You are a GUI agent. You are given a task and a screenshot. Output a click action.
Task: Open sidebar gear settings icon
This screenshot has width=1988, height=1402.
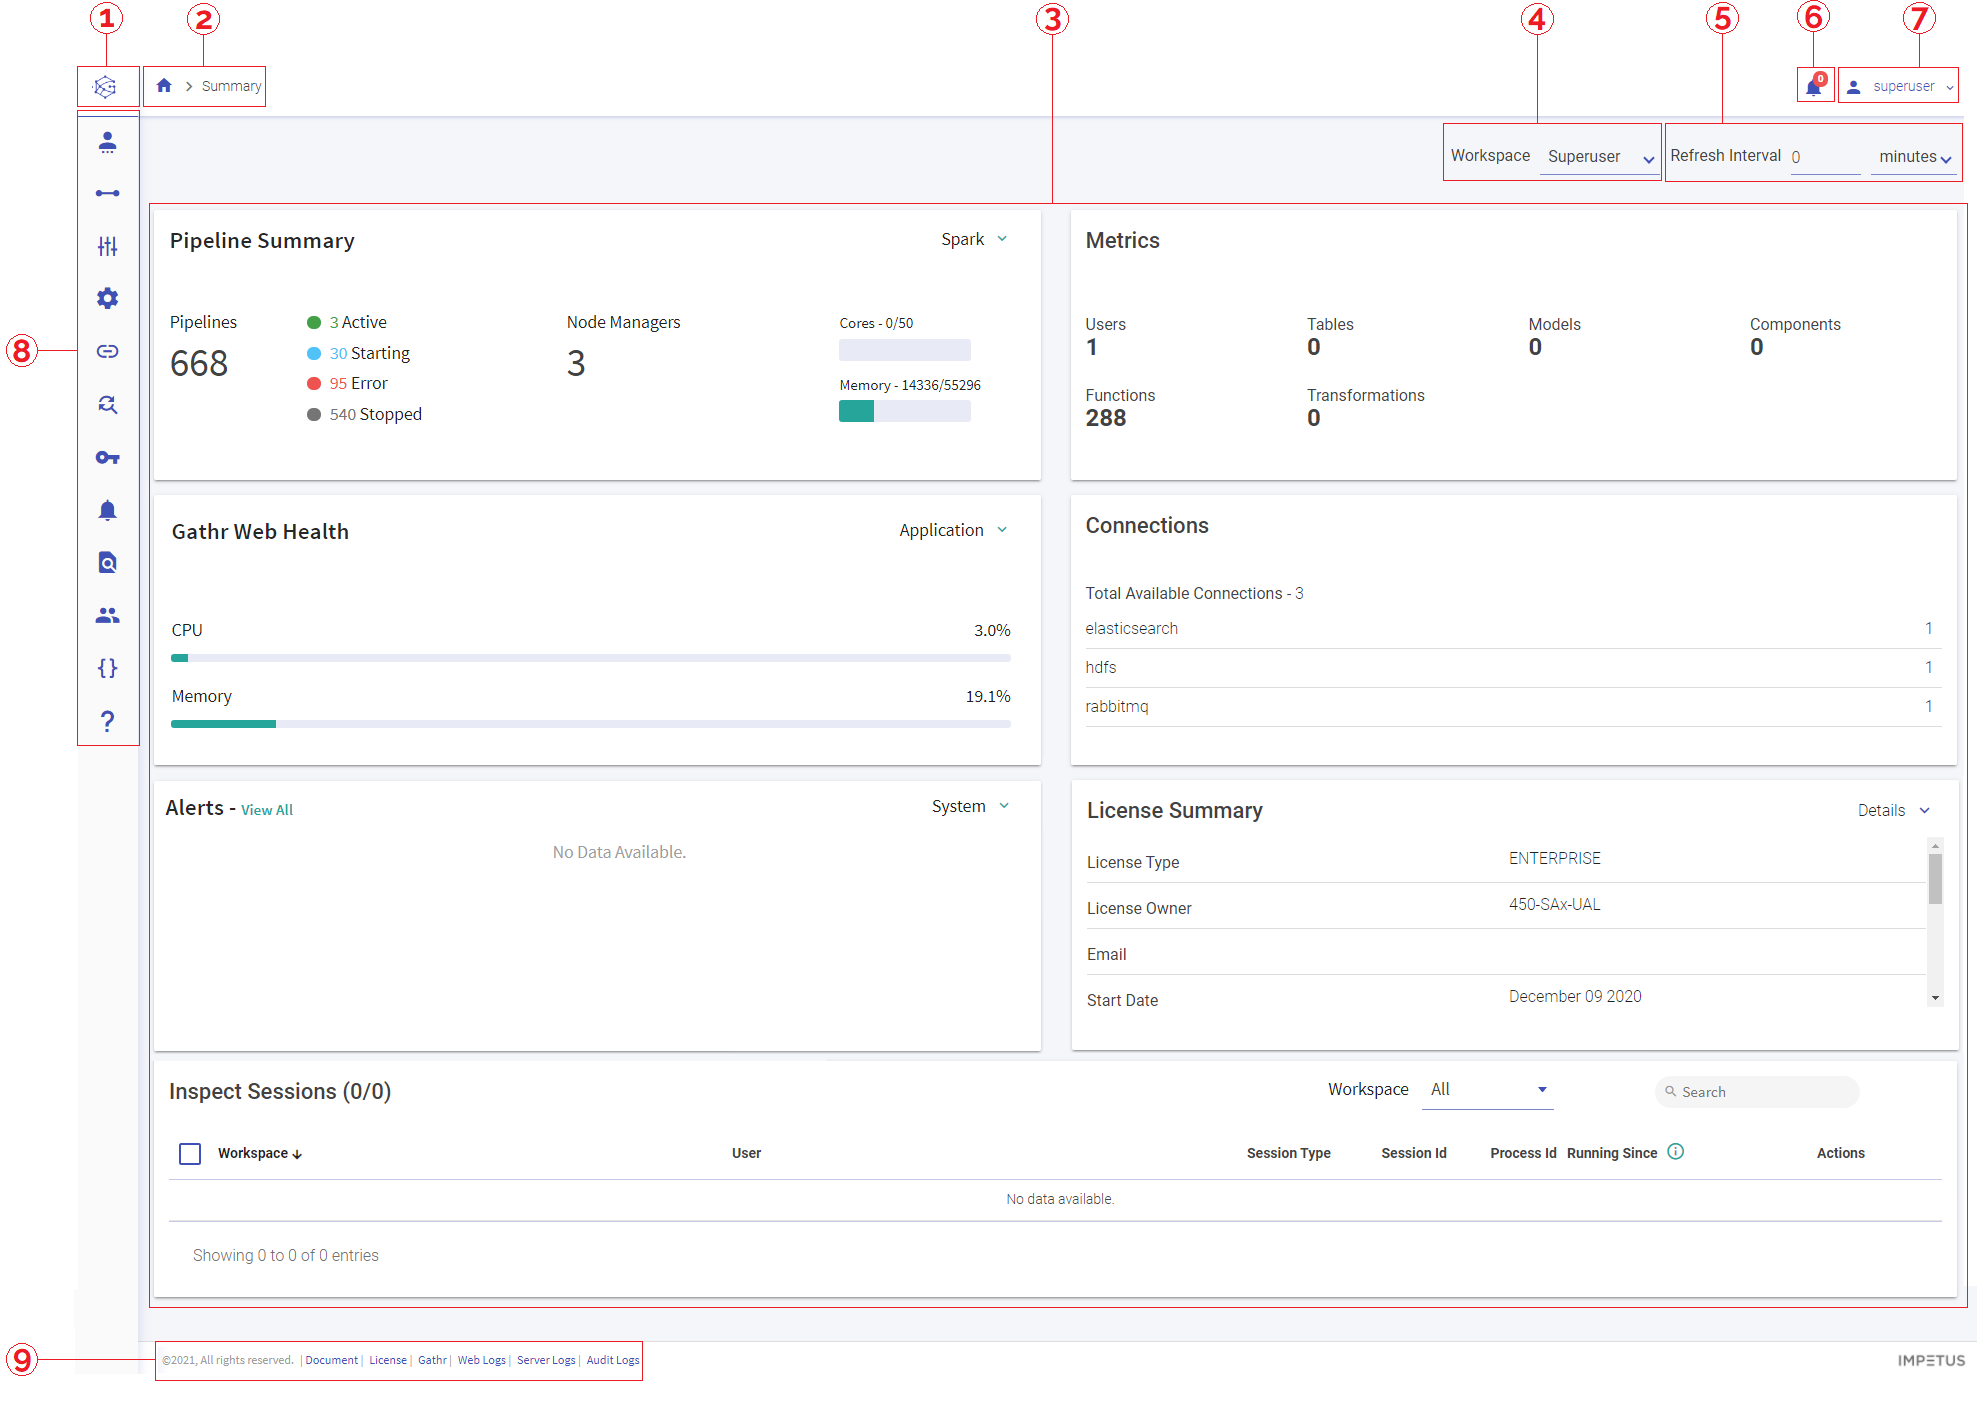[108, 298]
